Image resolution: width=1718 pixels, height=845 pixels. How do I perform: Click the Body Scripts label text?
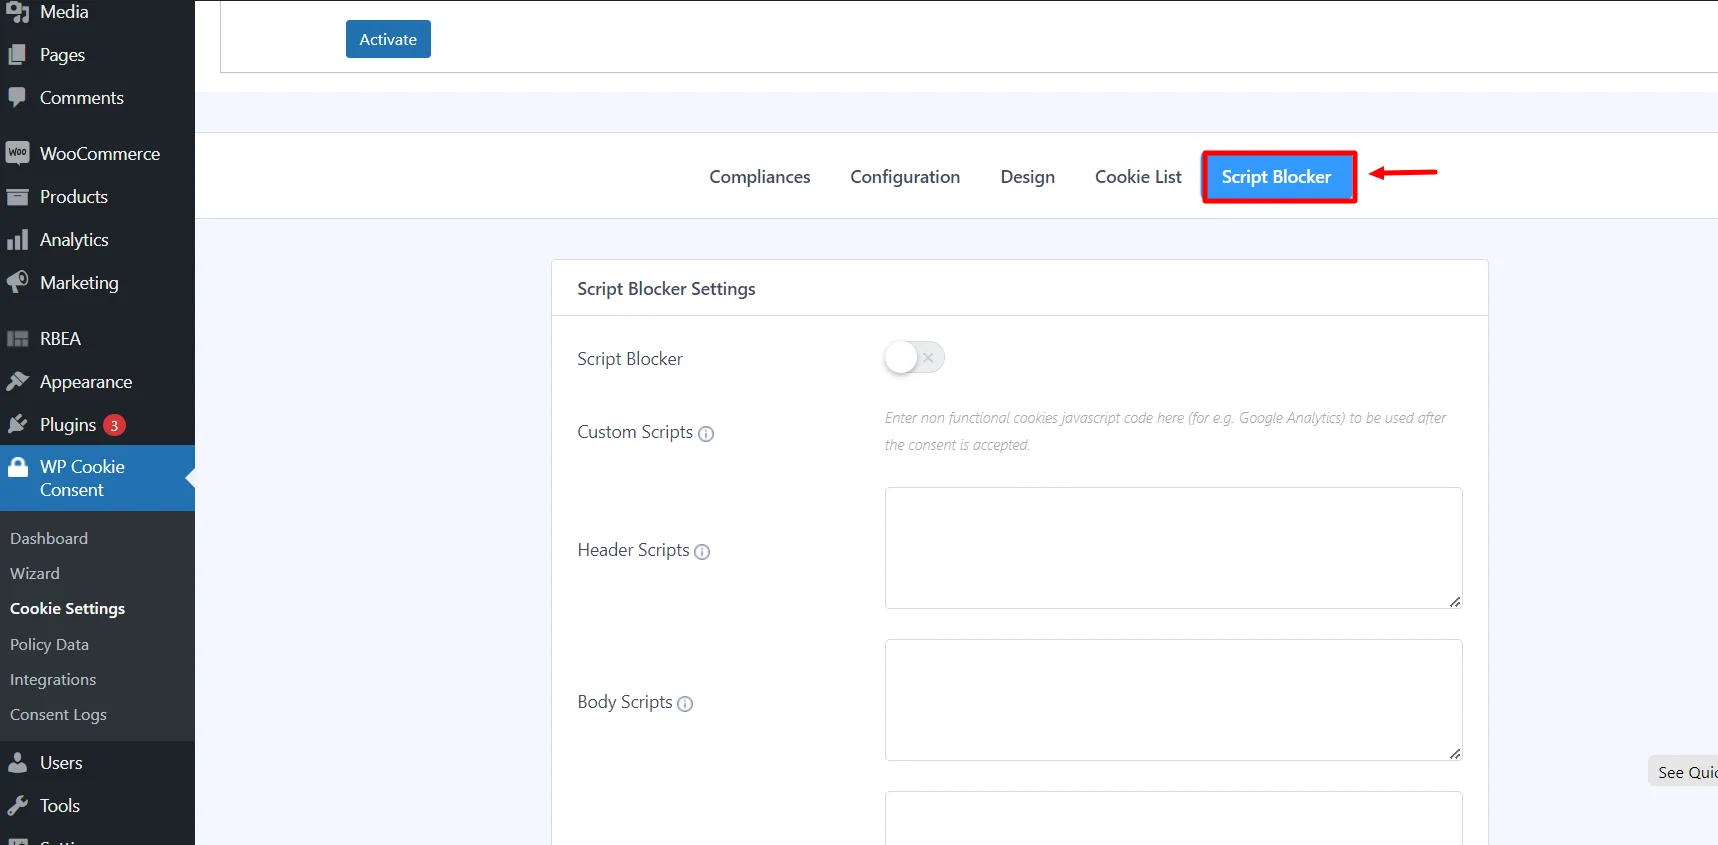coord(625,702)
